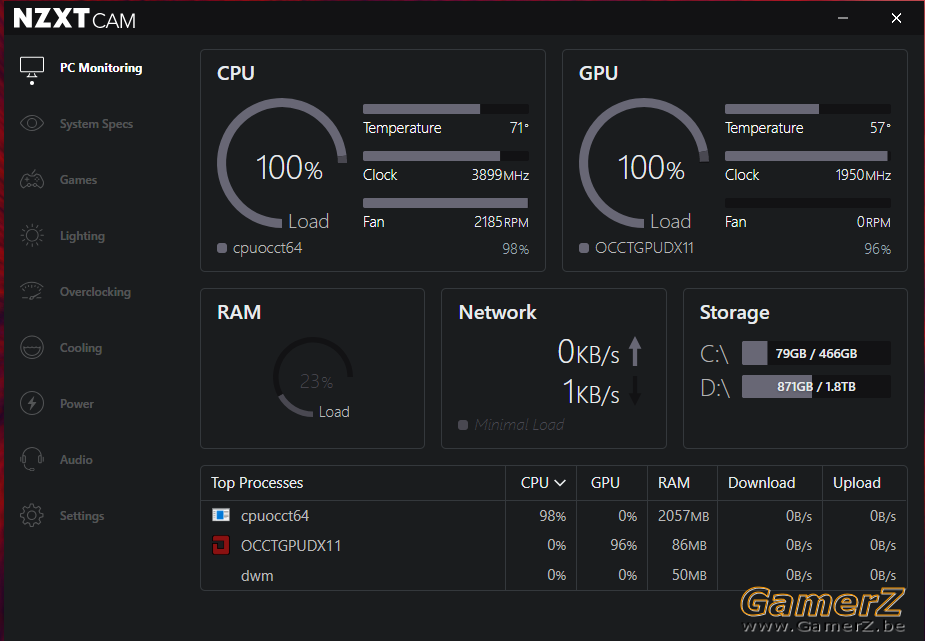Click the CPU fan speed bar
The image size is (925, 641).
(445, 203)
